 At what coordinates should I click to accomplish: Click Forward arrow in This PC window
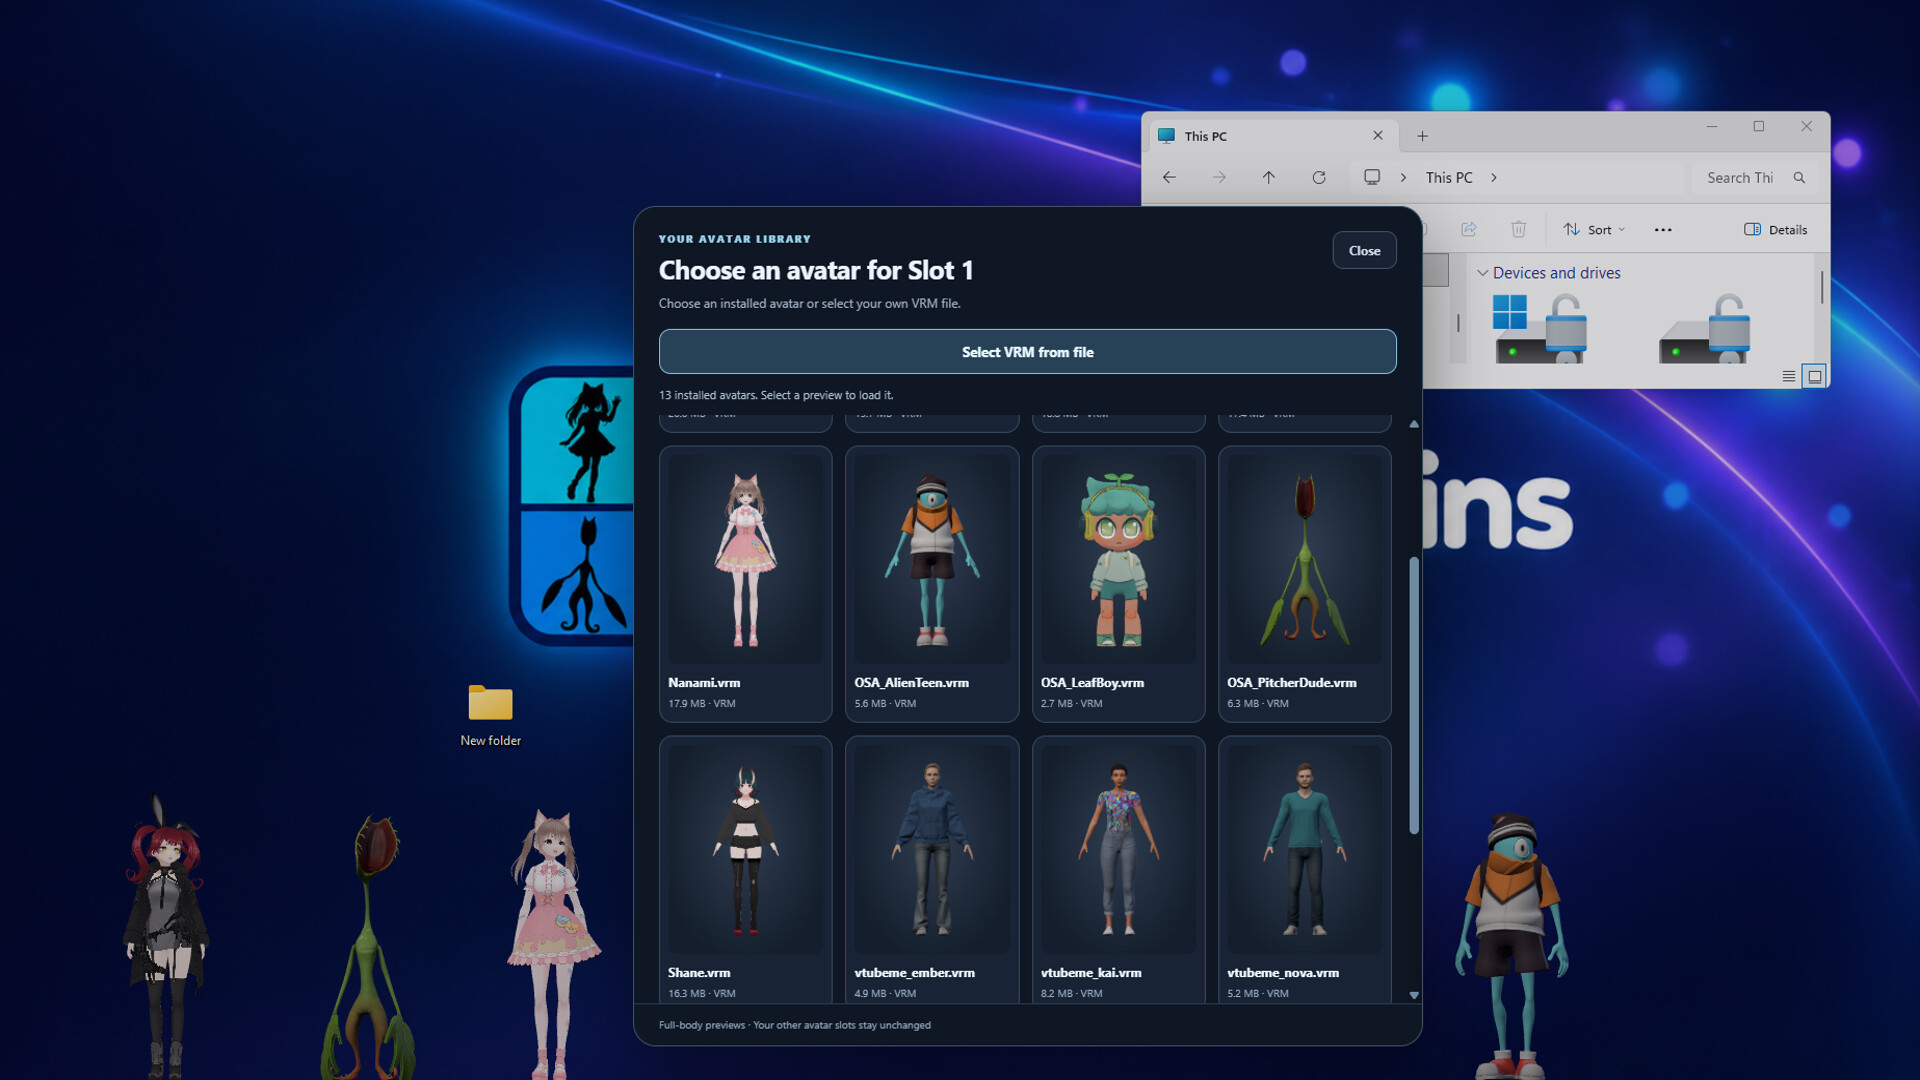1219,177
